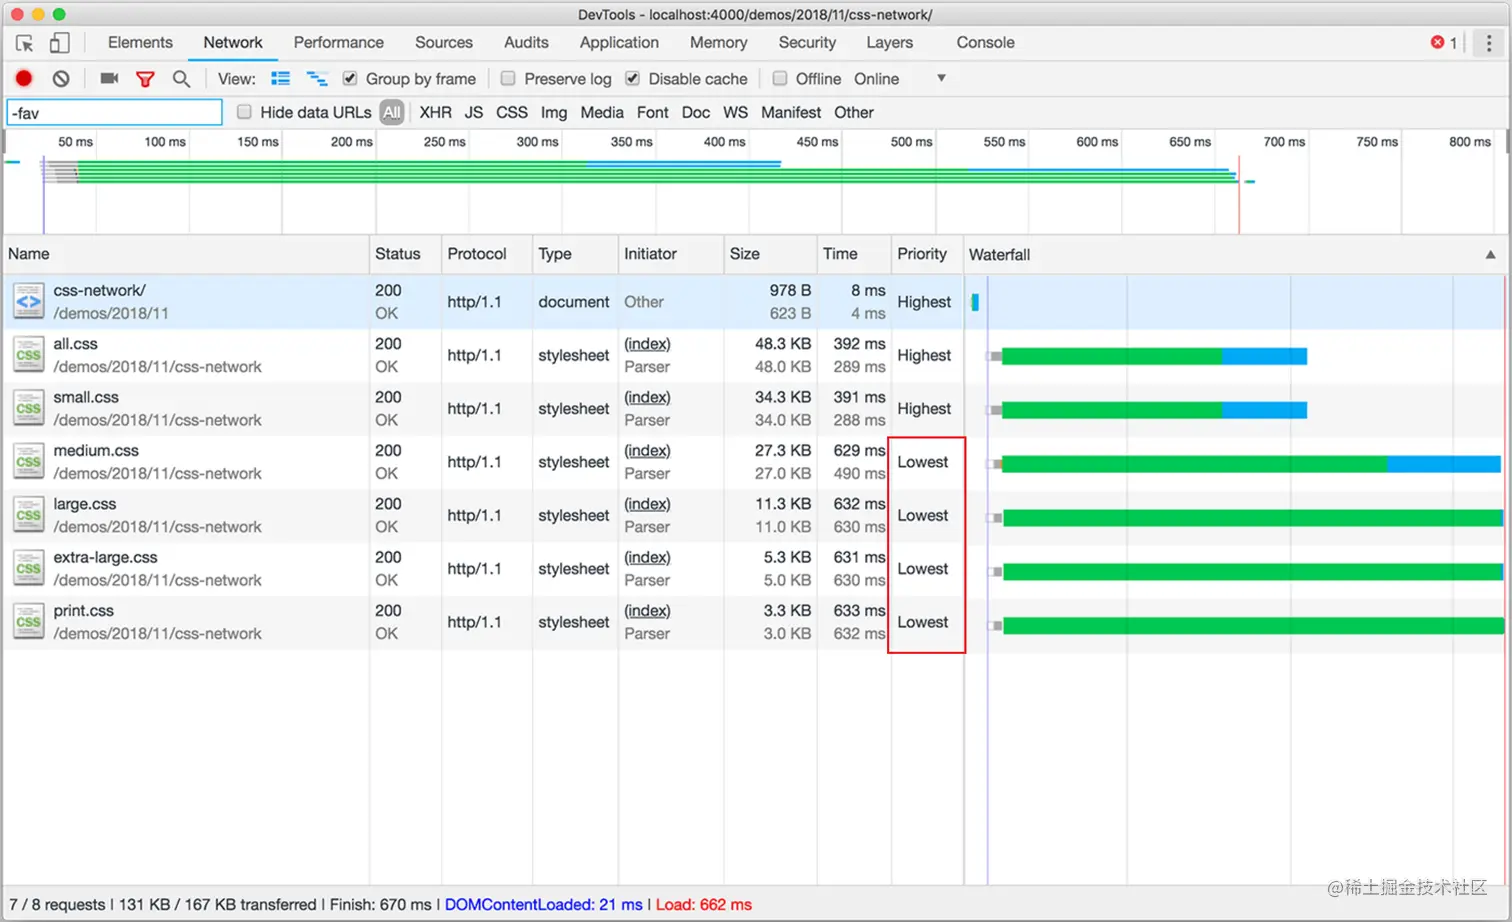Screen dimensions: 1512x922
Task: Clear the network log
Action: (x=61, y=78)
